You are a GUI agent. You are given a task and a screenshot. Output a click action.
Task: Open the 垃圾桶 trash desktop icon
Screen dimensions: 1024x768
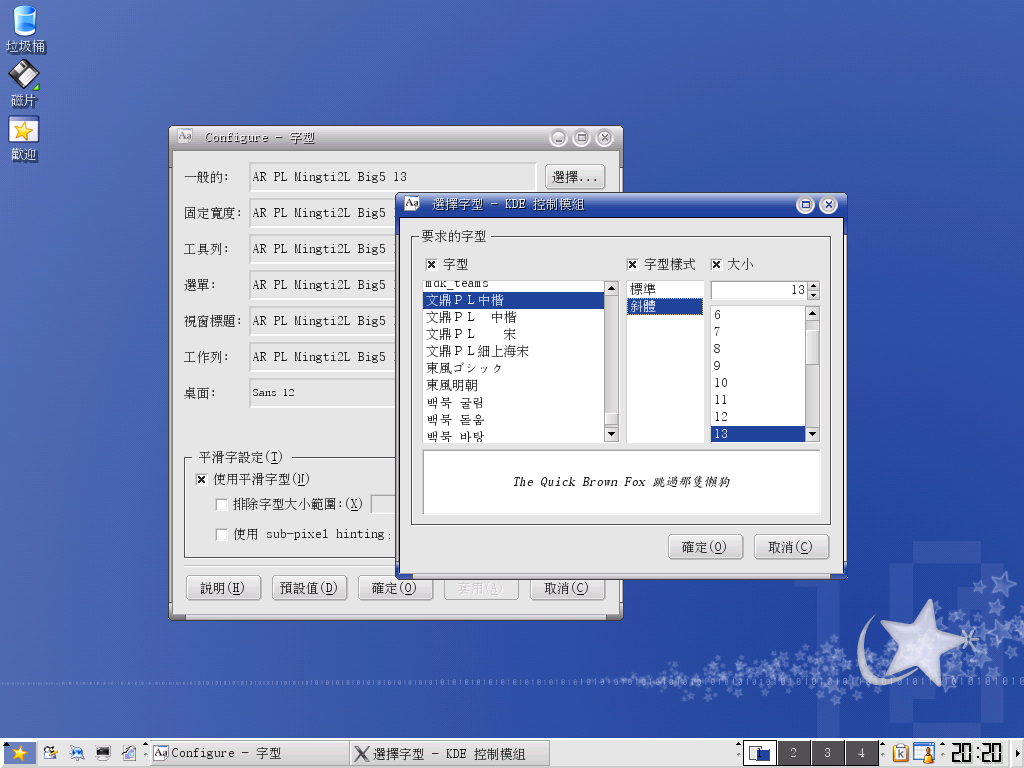tap(25, 28)
